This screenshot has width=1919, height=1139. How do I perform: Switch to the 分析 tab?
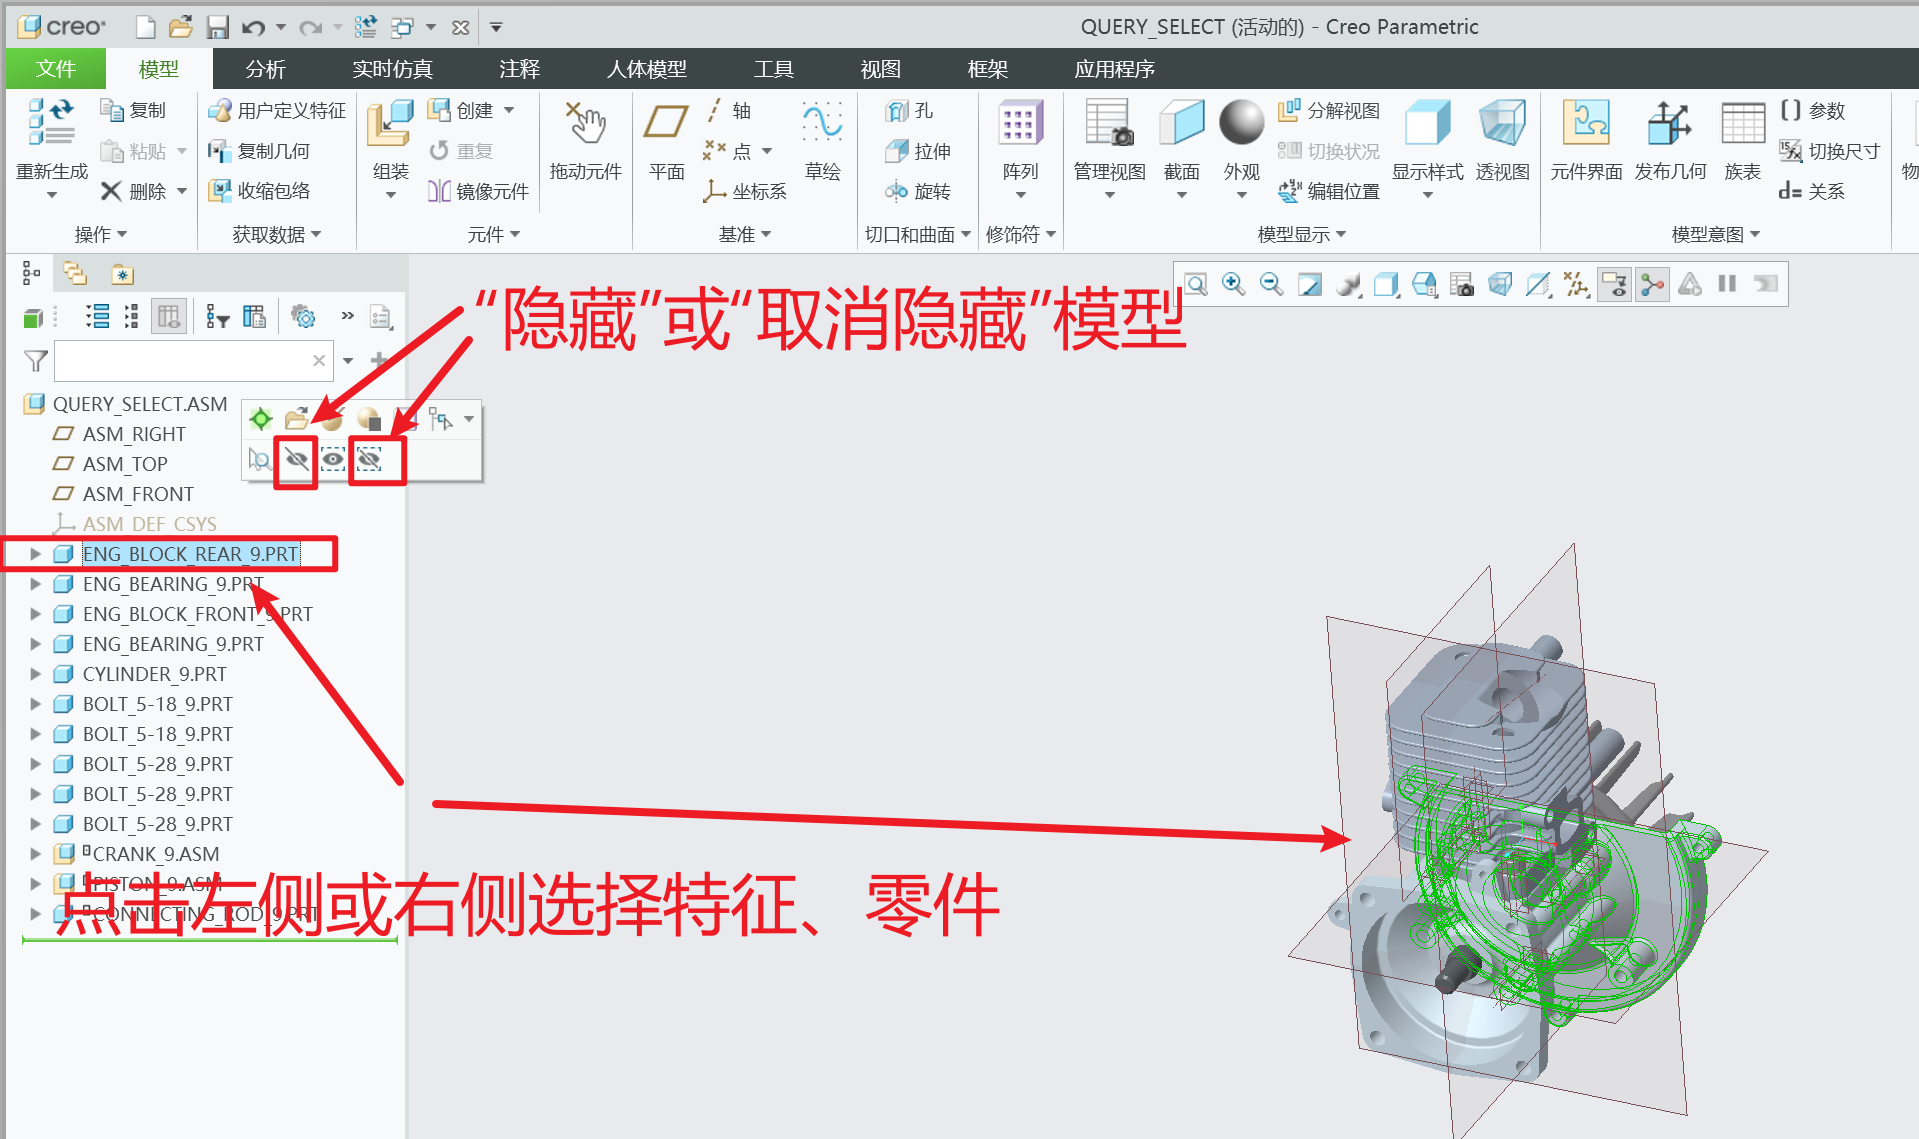pyautogui.click(x=265, y=69)
